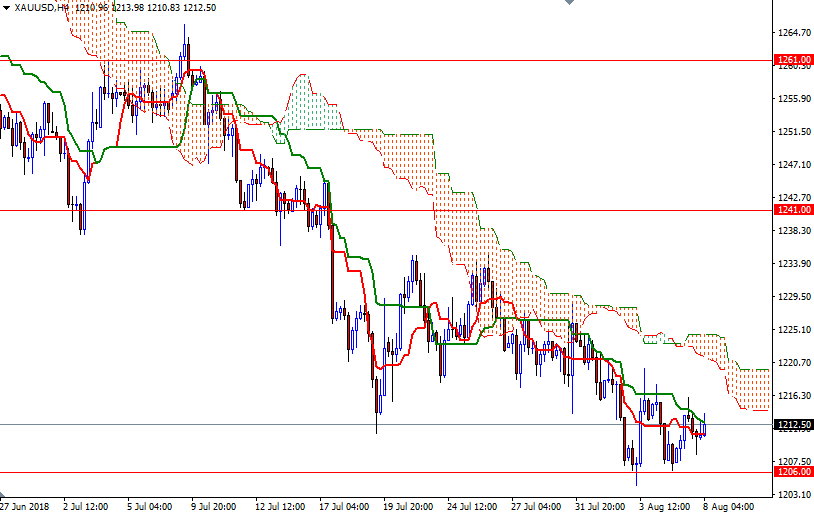The width and height of the screenshot is (814, 514).
Task: Click the black 1212.50 current price tag
Action: (x=794, y=424)
